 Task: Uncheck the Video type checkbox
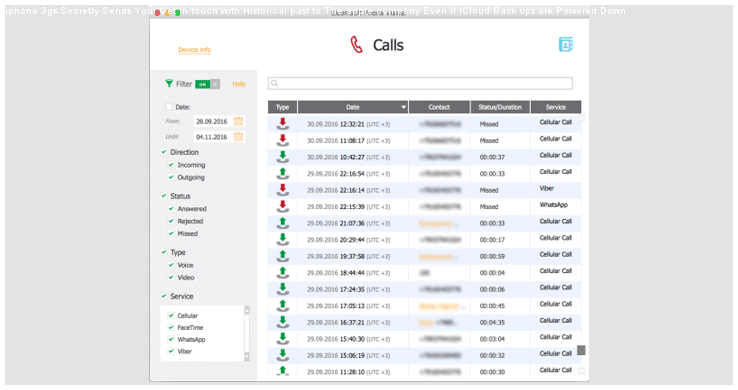[171, 277]
